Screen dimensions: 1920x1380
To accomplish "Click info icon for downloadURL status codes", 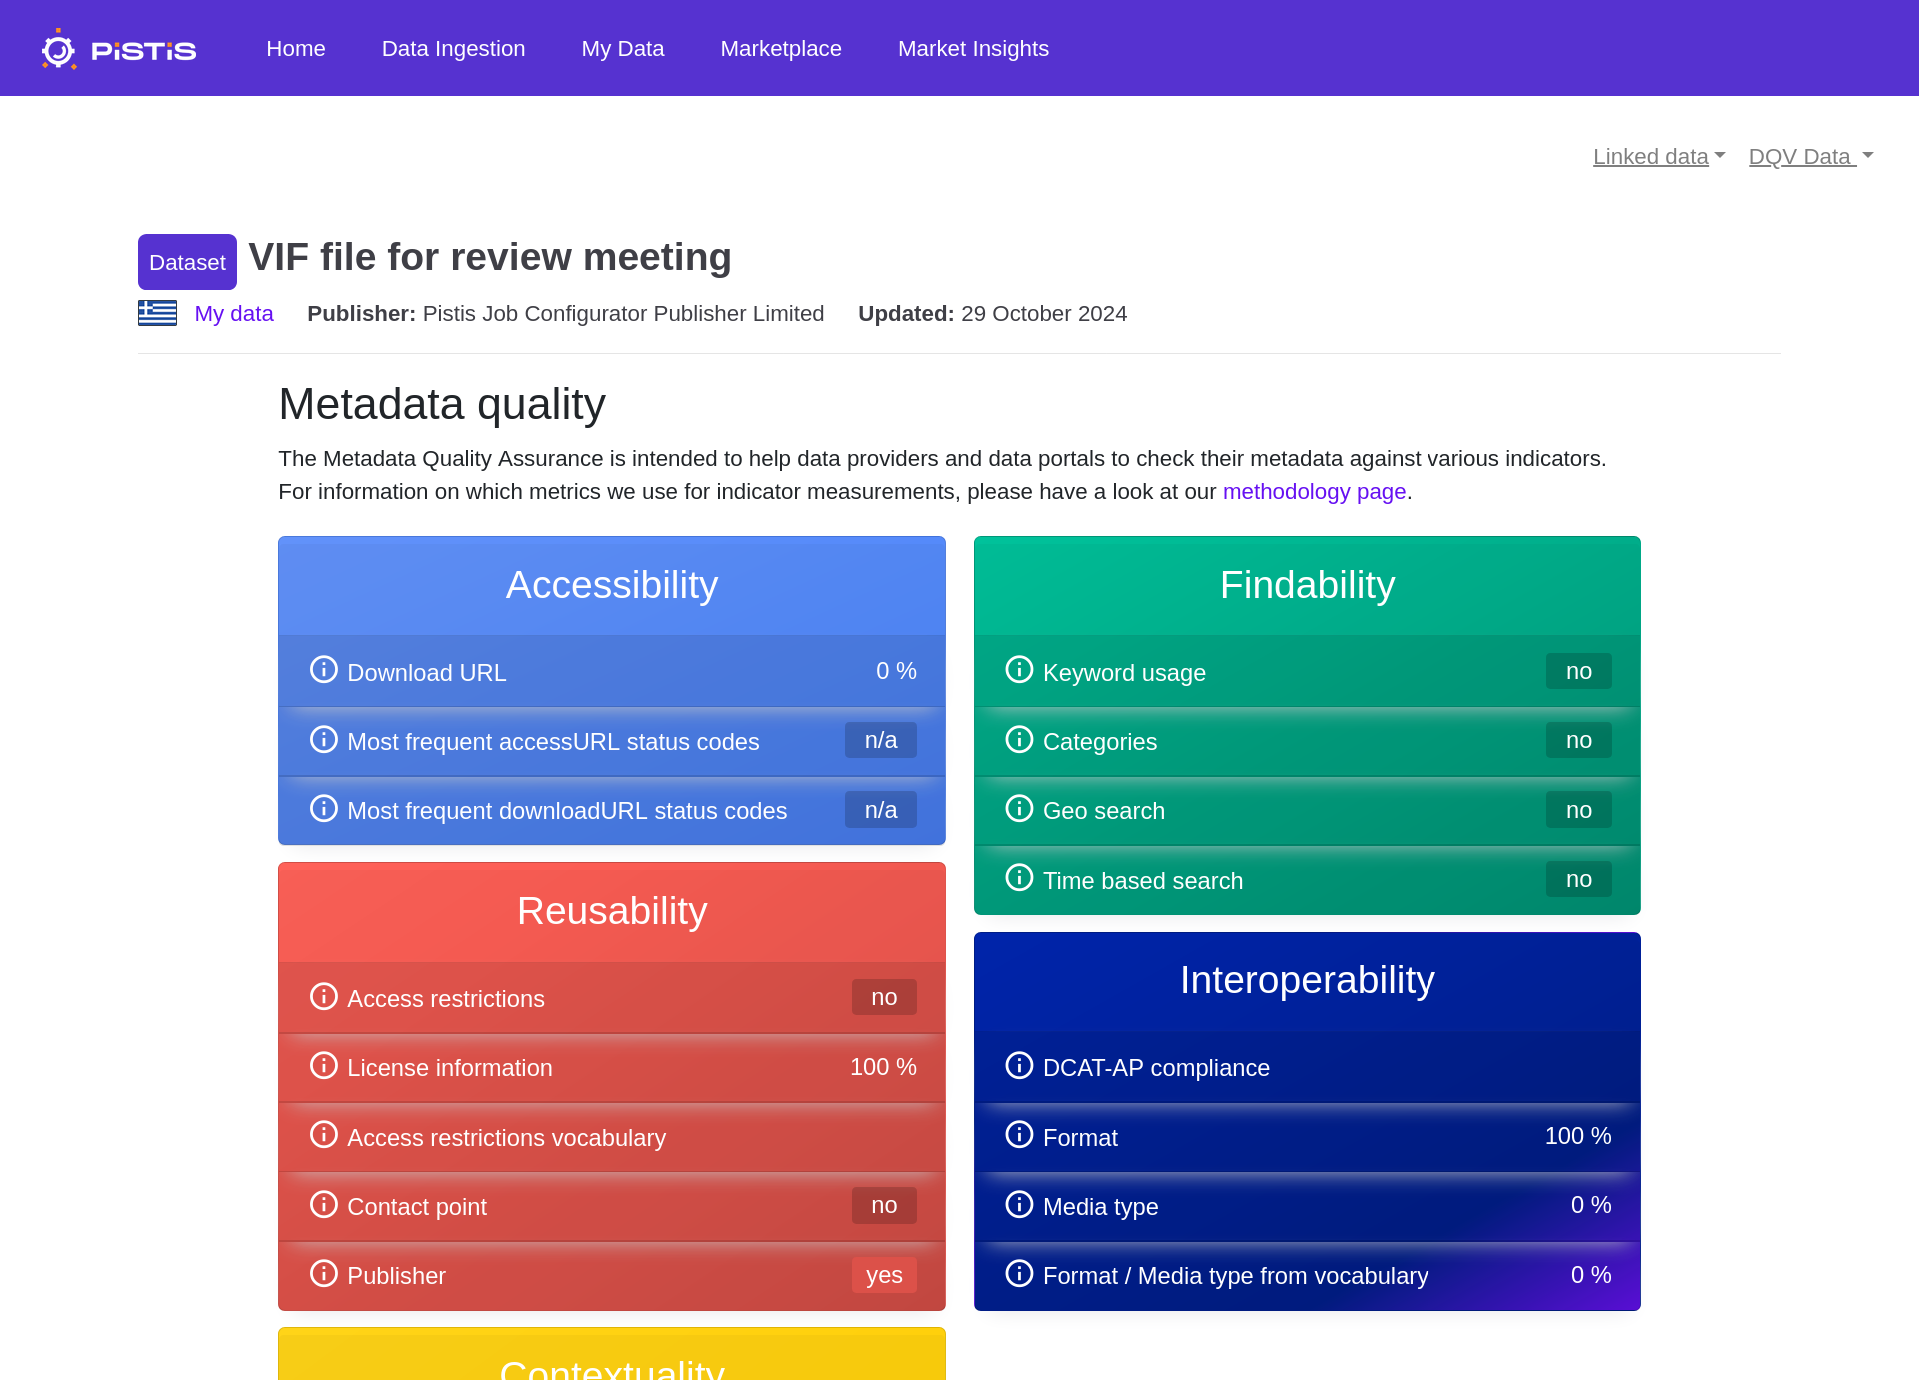I will 323,808.
